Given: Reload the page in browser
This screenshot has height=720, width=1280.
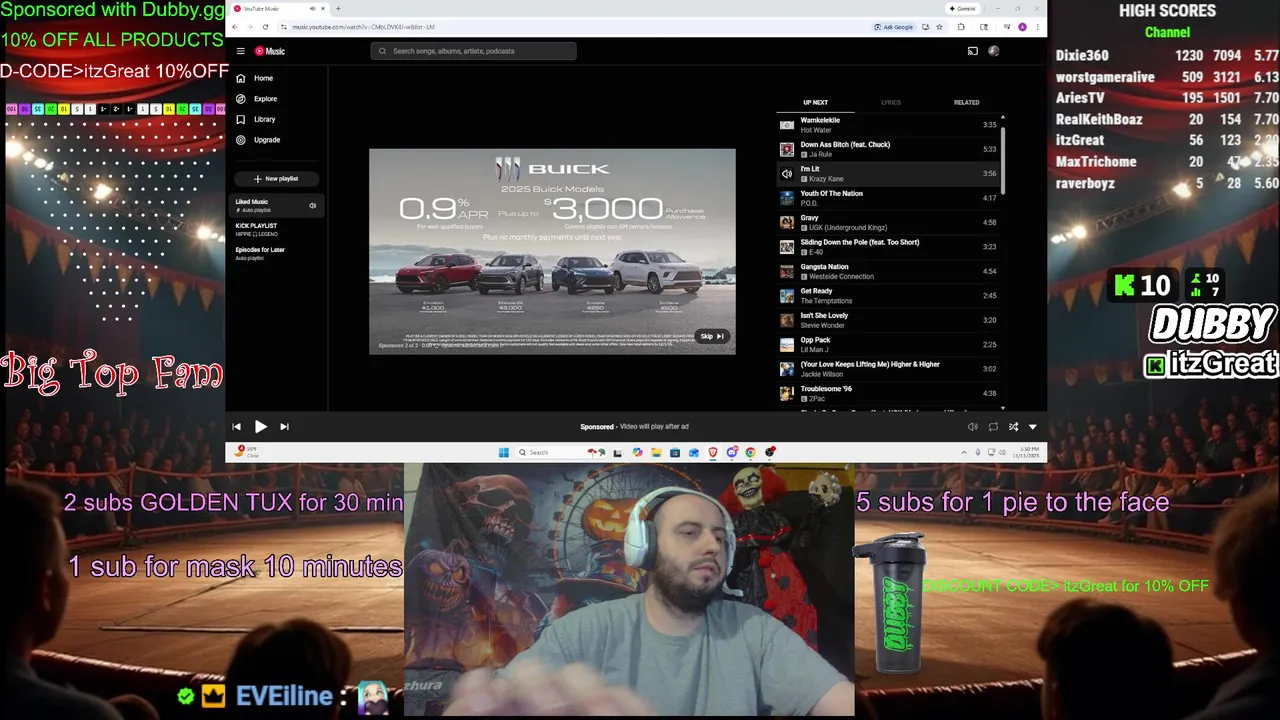Looking at the screenshot, I should pos(263,27).
